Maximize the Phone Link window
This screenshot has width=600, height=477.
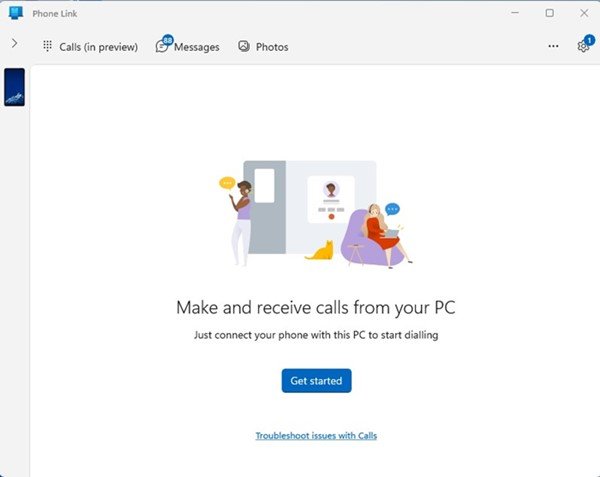[x=549, y=13]
